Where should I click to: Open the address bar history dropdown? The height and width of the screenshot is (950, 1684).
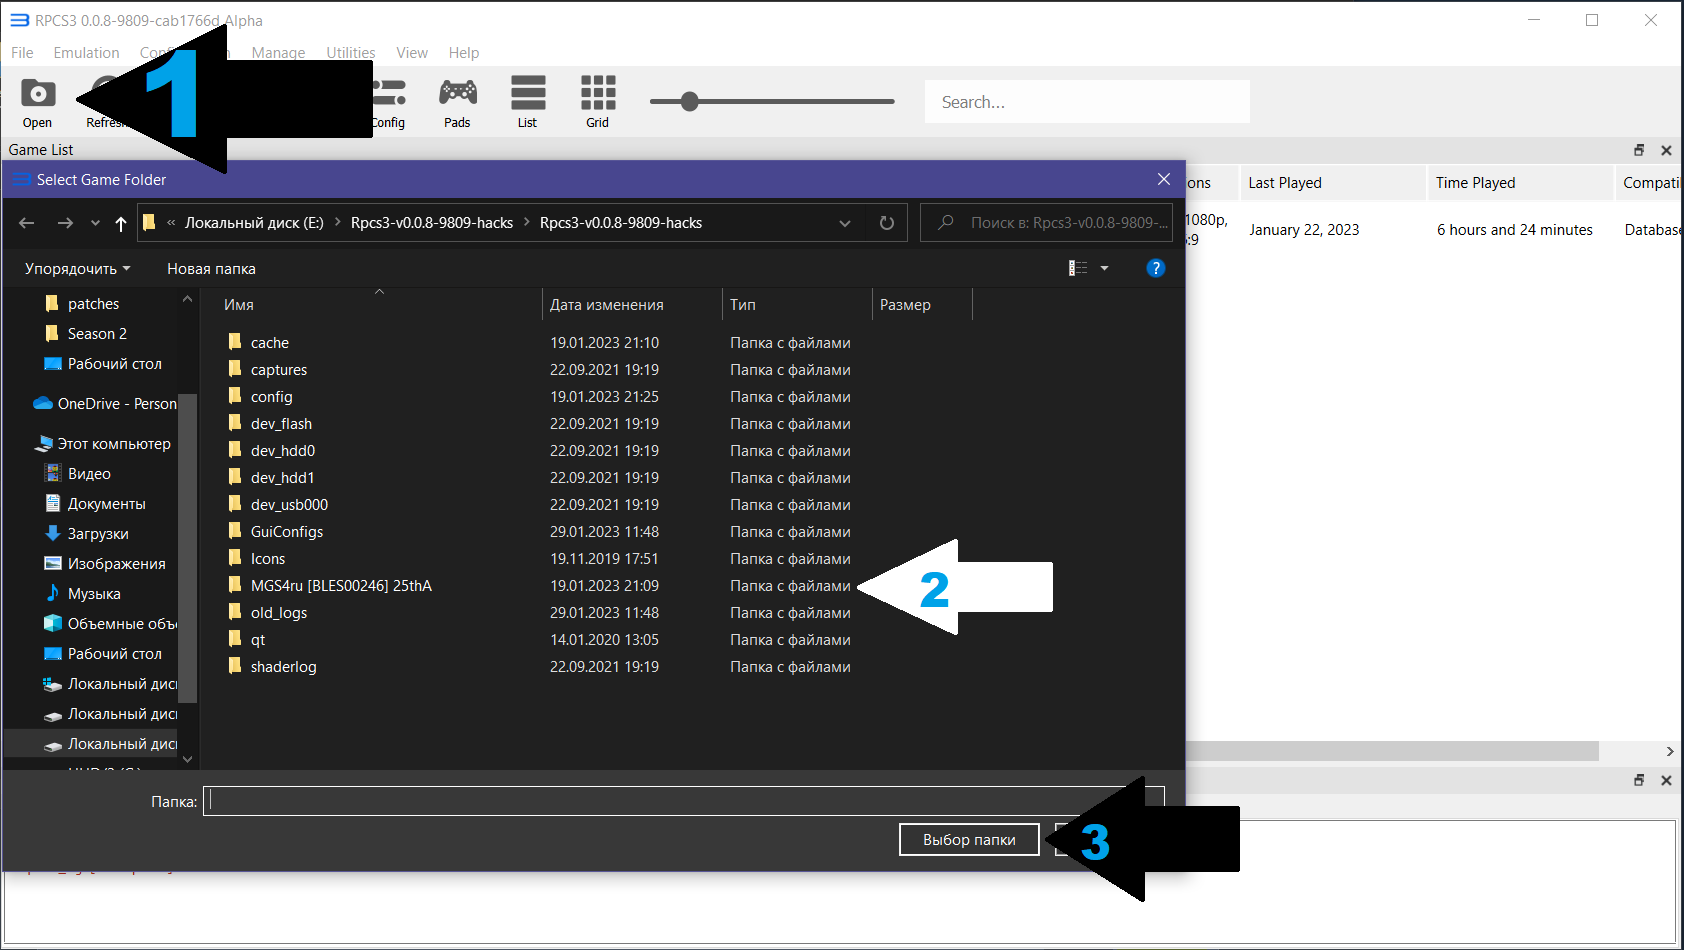coord(845,223)
